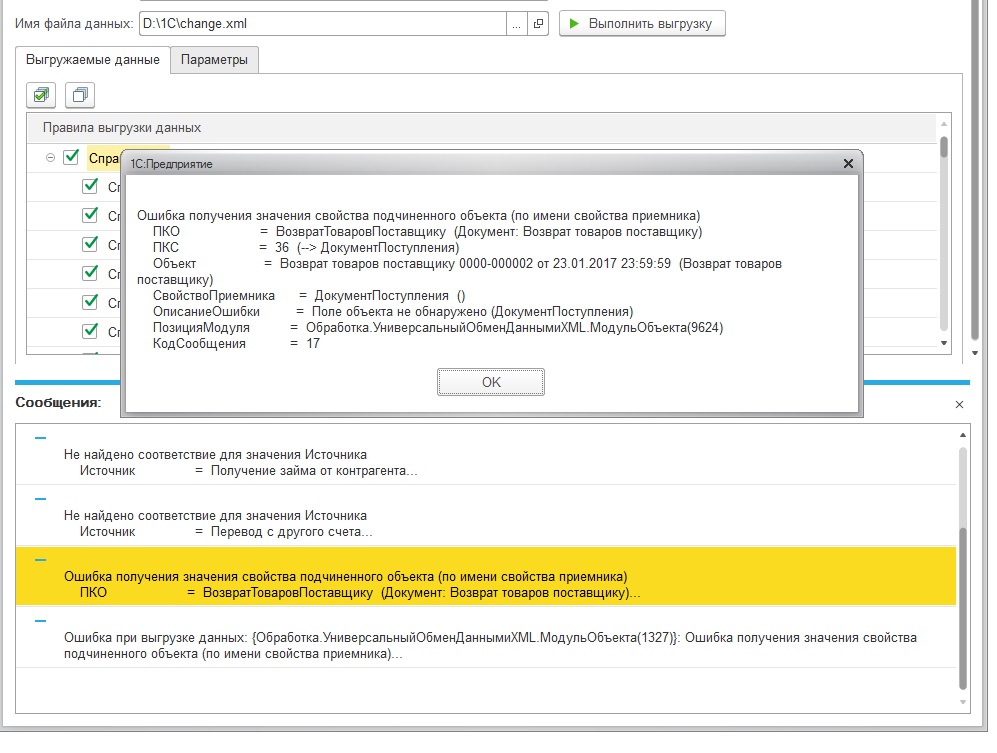The height and width of the screenshot is (753, 997).
Task: Close the Сообщения panel
Action: (x=959, y=404)
